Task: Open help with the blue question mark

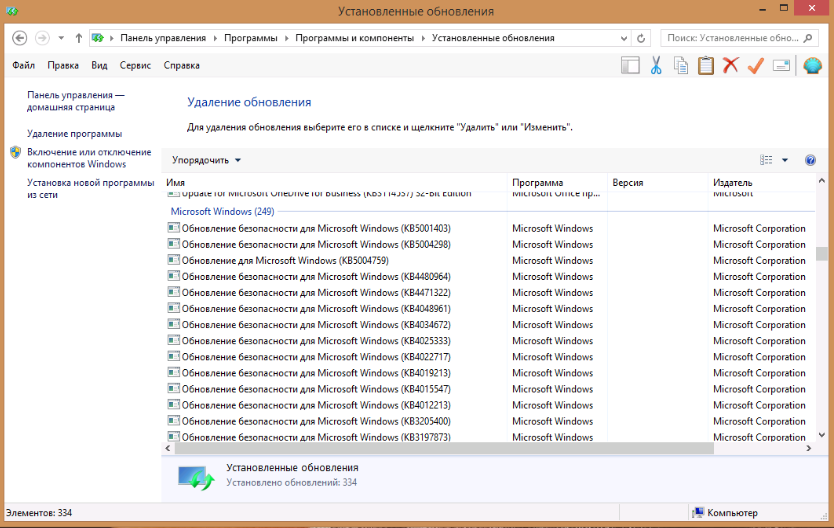Action: (810, 160)
